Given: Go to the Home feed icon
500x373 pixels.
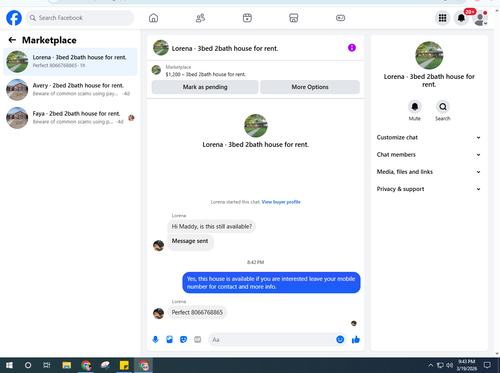Looking at the screenshot, I should coord(153,18).
